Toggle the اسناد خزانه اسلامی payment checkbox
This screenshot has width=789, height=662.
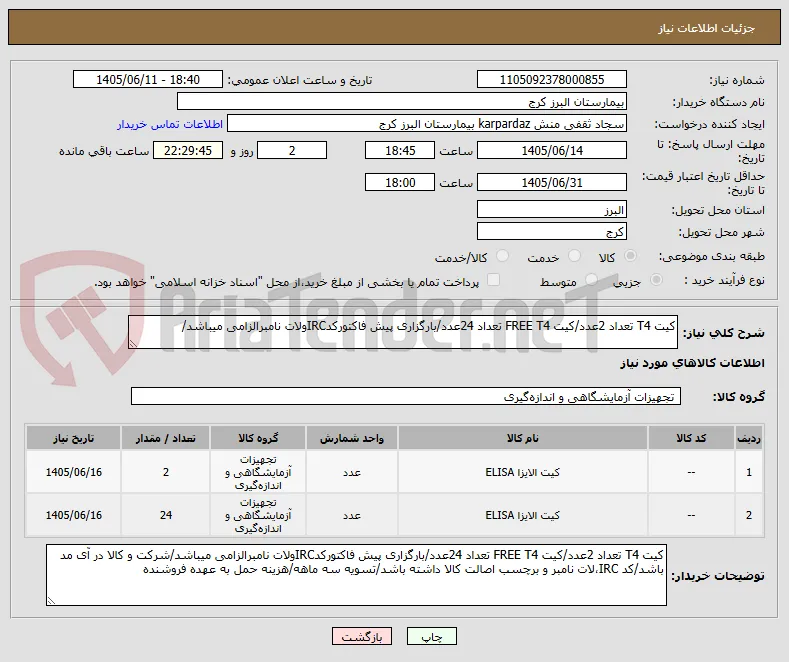point(494,280)
